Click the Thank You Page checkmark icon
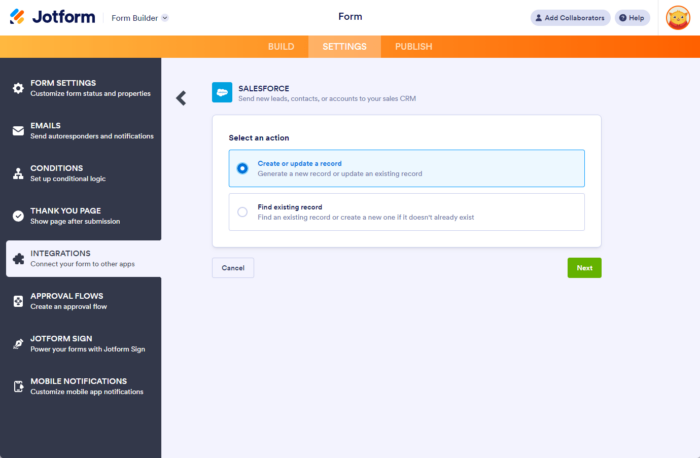 [18, 216]
